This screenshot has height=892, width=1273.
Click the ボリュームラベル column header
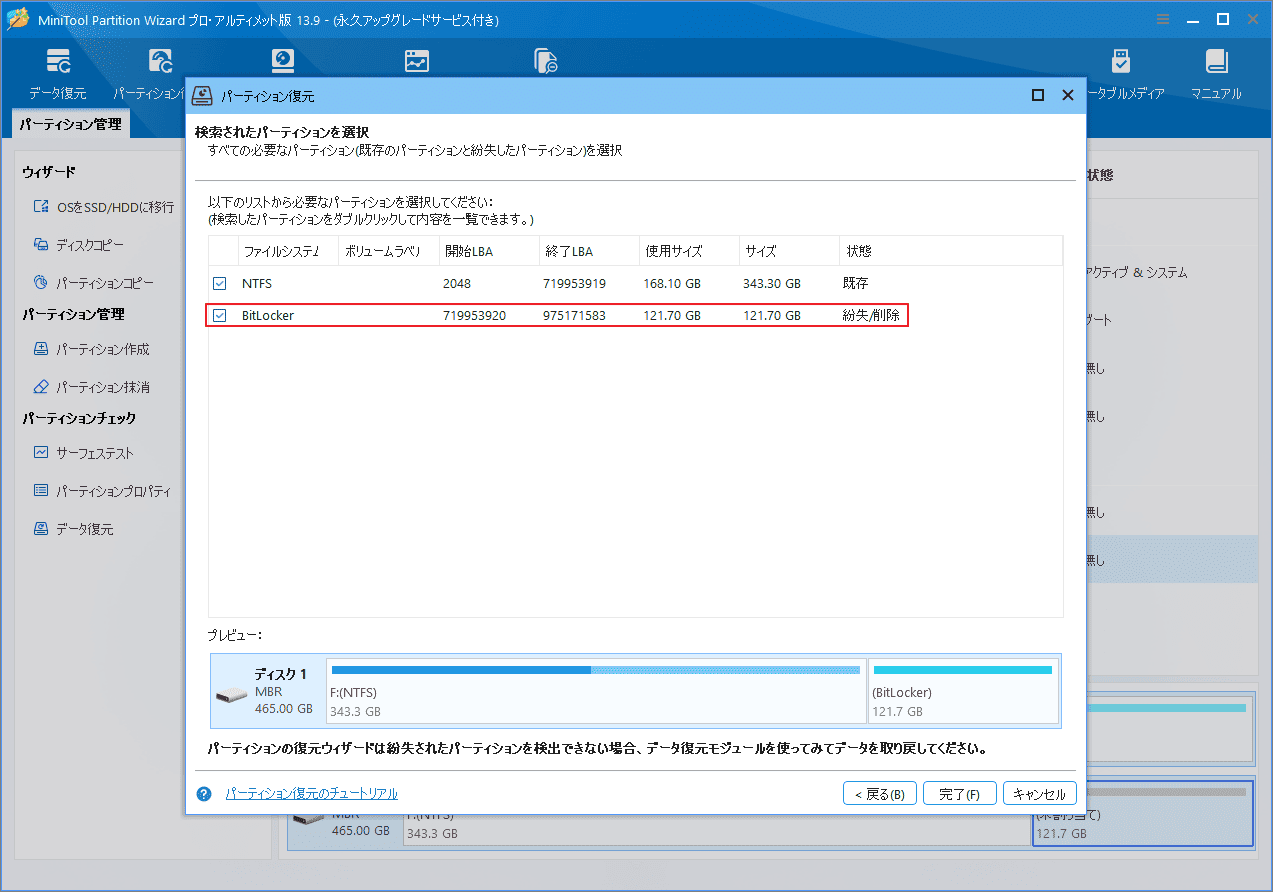[x=387, y=251]
